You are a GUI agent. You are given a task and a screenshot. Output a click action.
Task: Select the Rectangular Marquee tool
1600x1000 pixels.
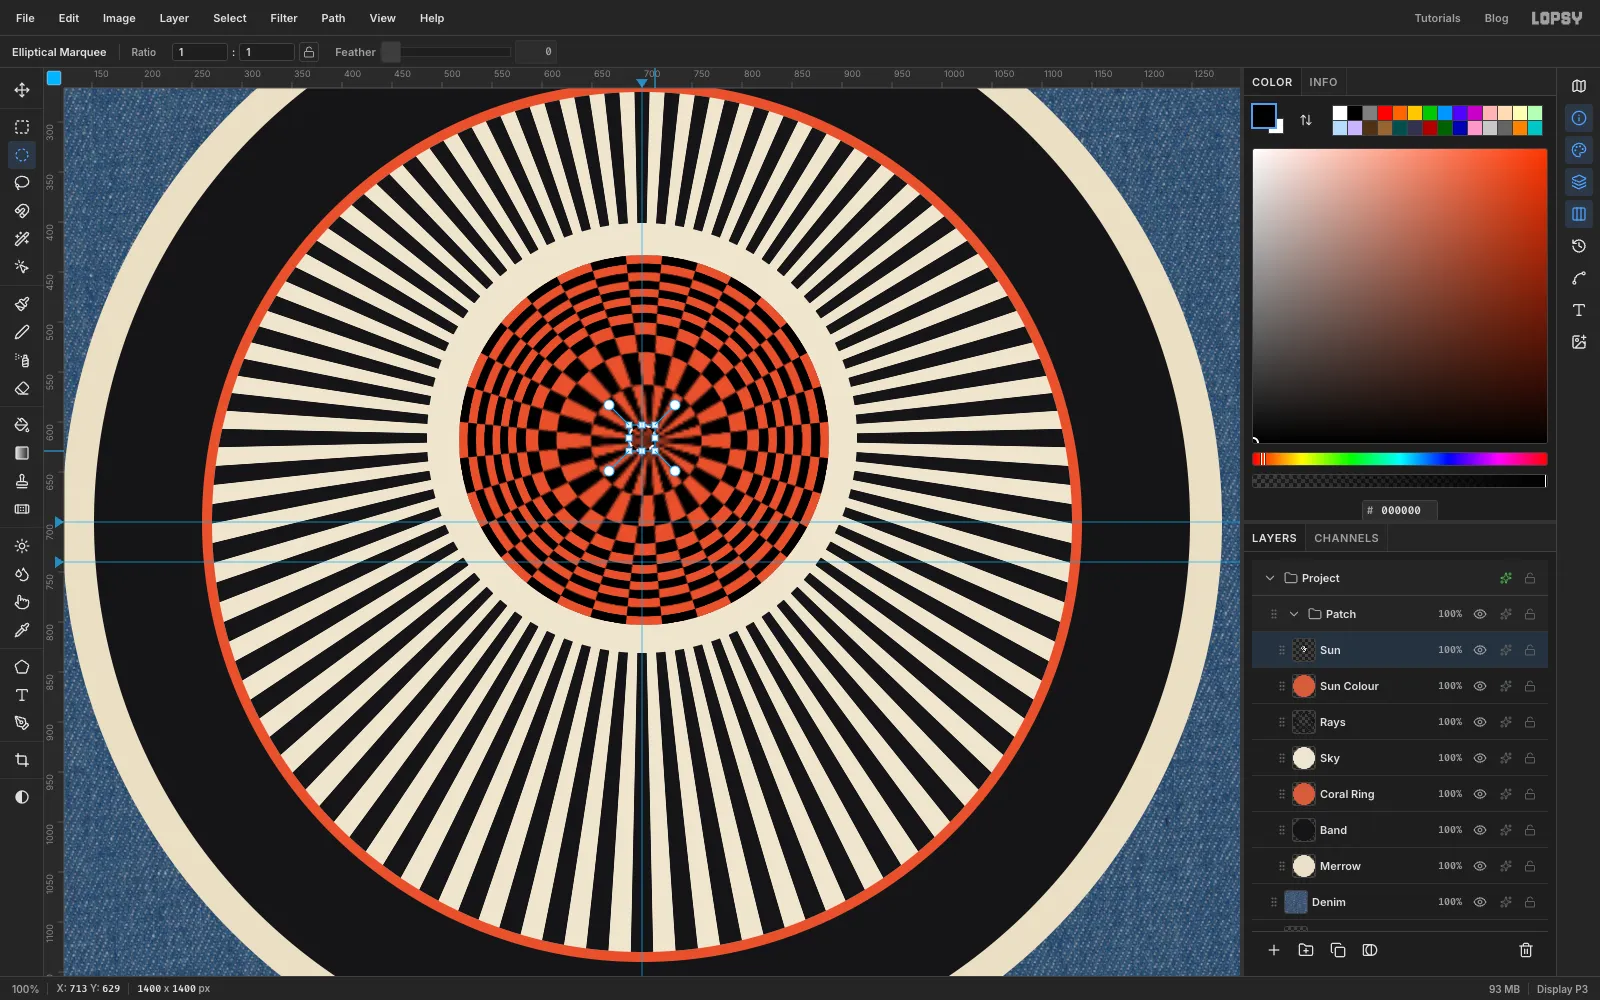tap(22, 127)
